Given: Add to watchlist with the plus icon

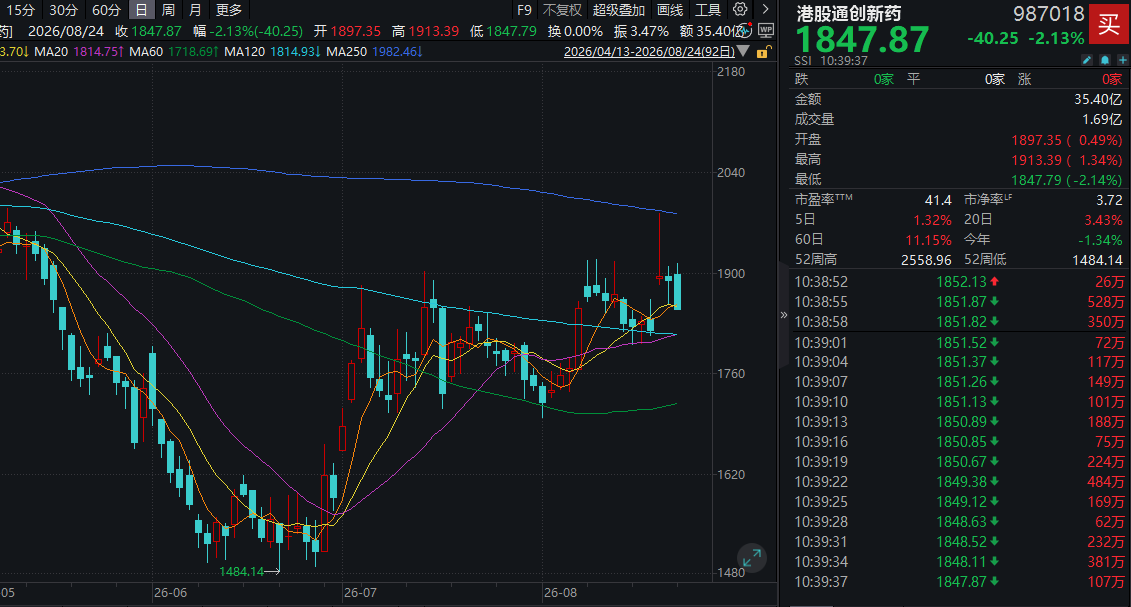Looking at the screenshot, I should [x=1122, y=60].
